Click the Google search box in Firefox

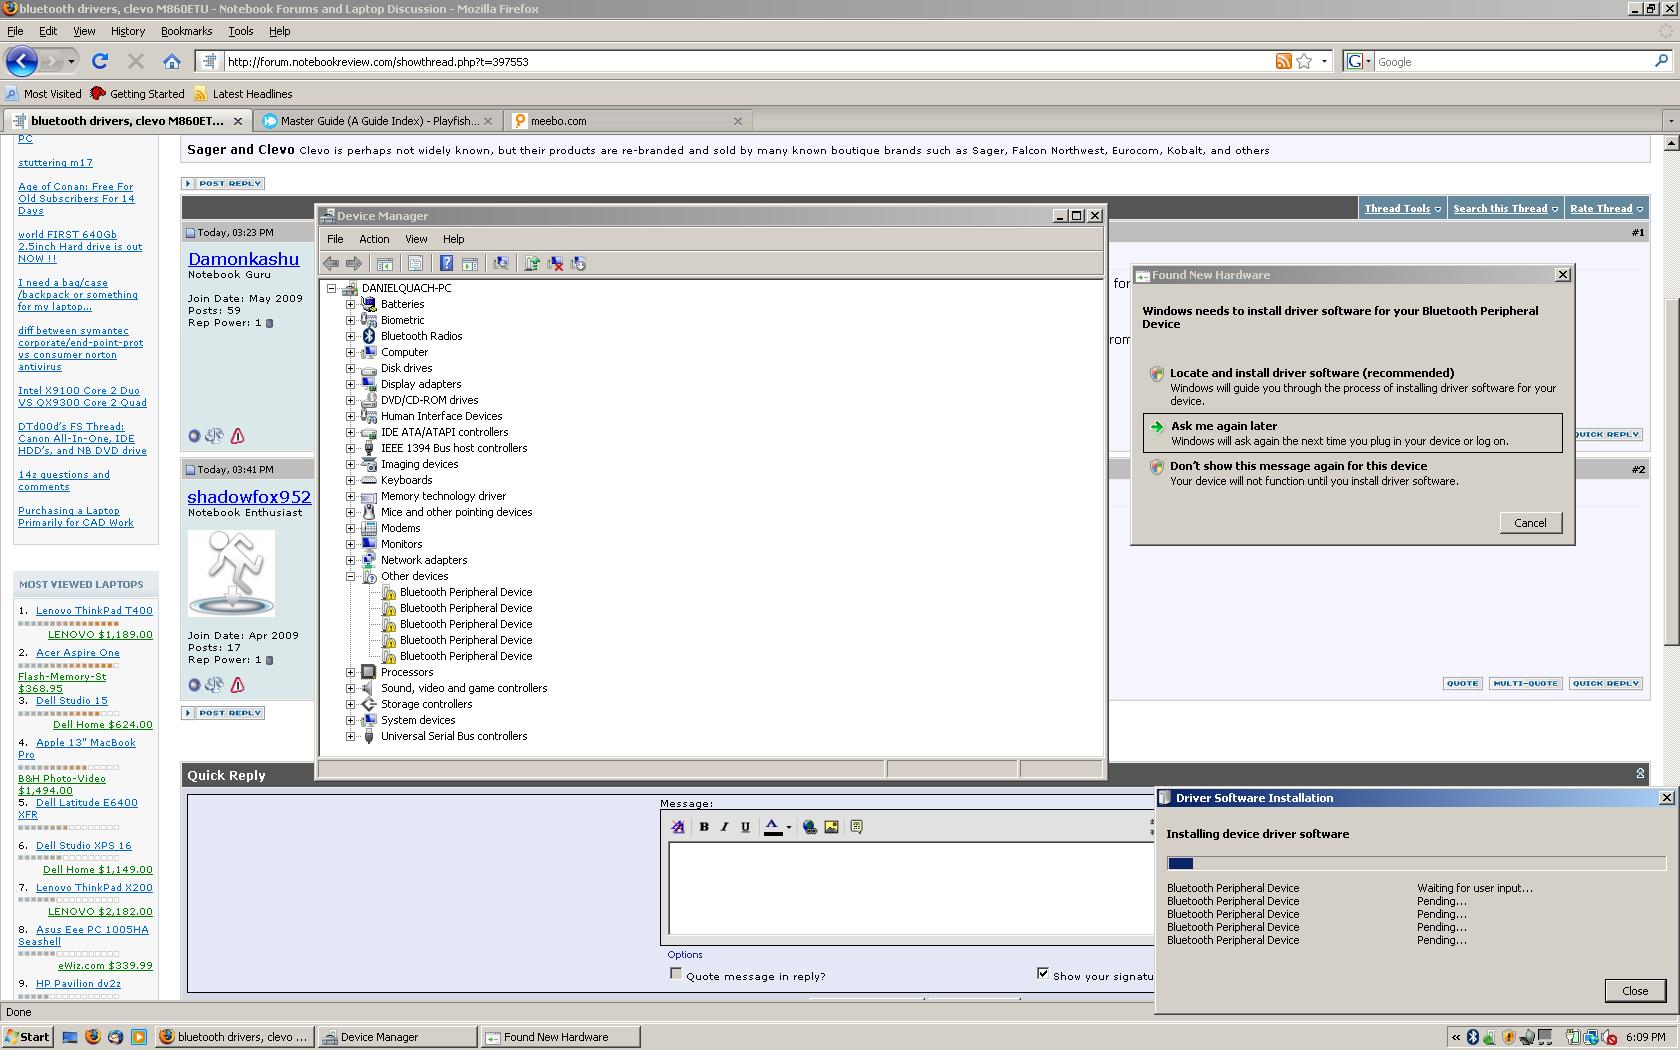(1513, 62)
